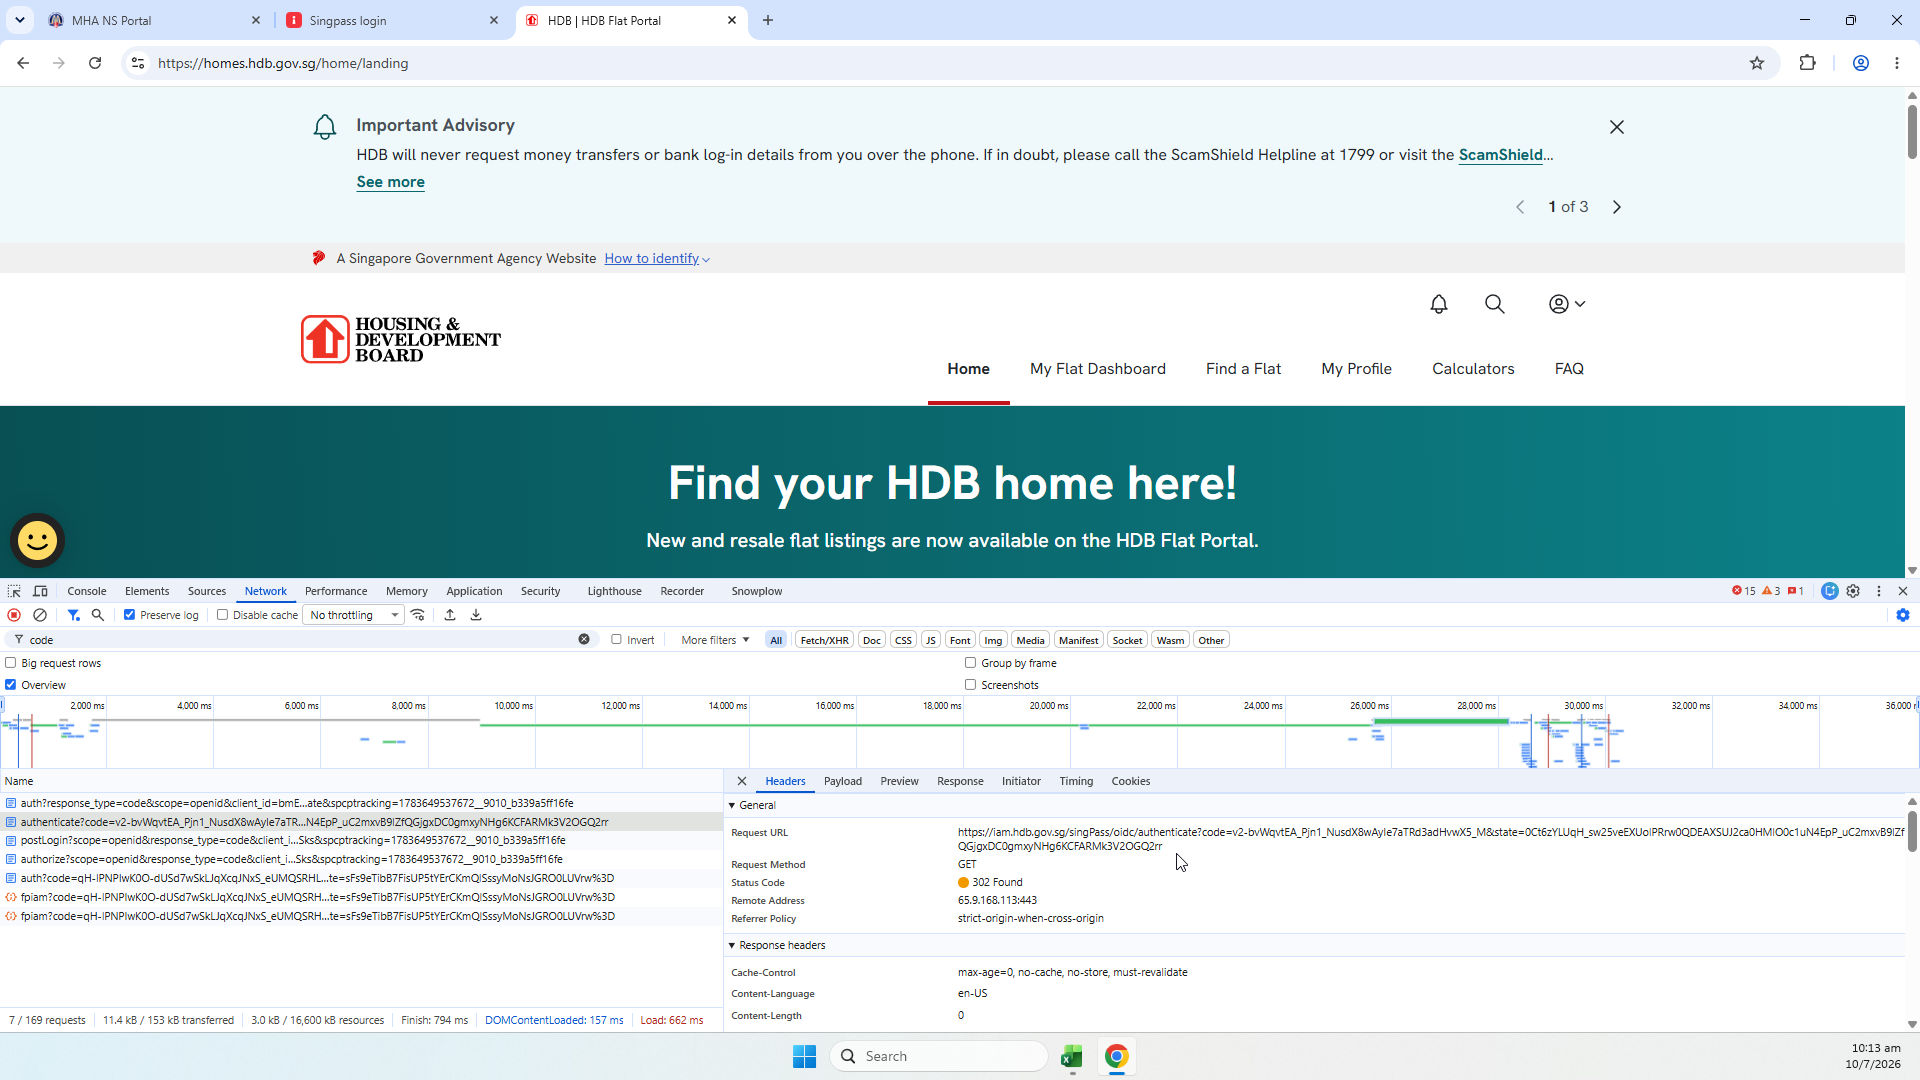Click the DevTools inspect element icon
Image resolution: width=1920 pixels, height=1080 pixels.
tap(14, 591)
